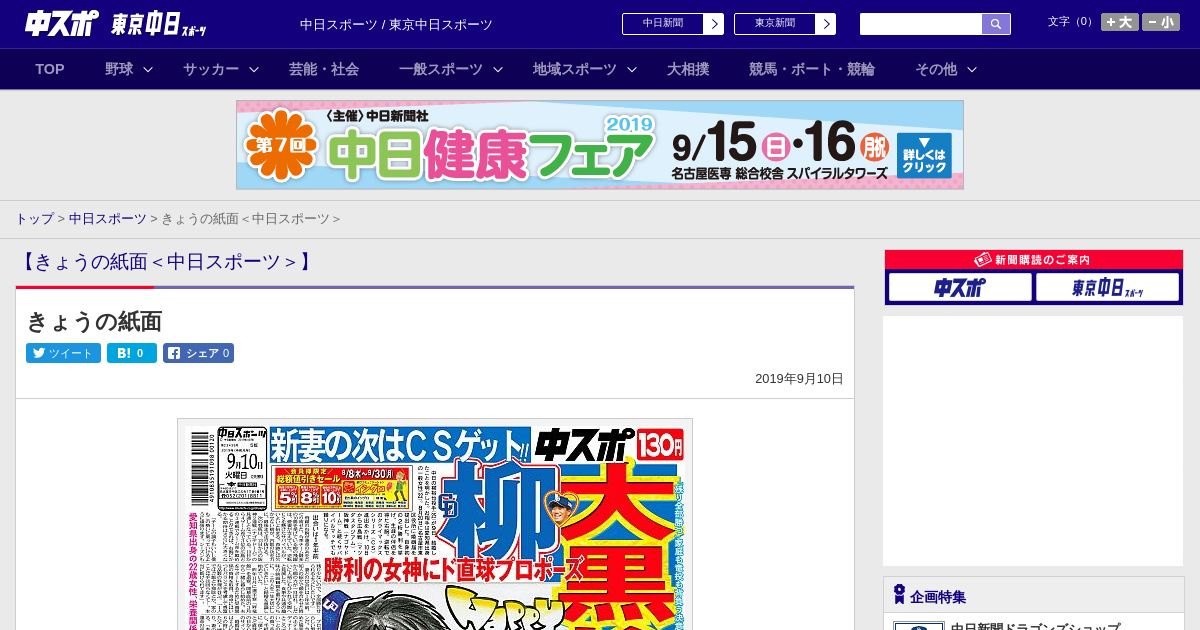The width and height of the screenshot is (1200, 630).
Task: Click the 中日健康フェア banner ad
Action: [600, 145]
